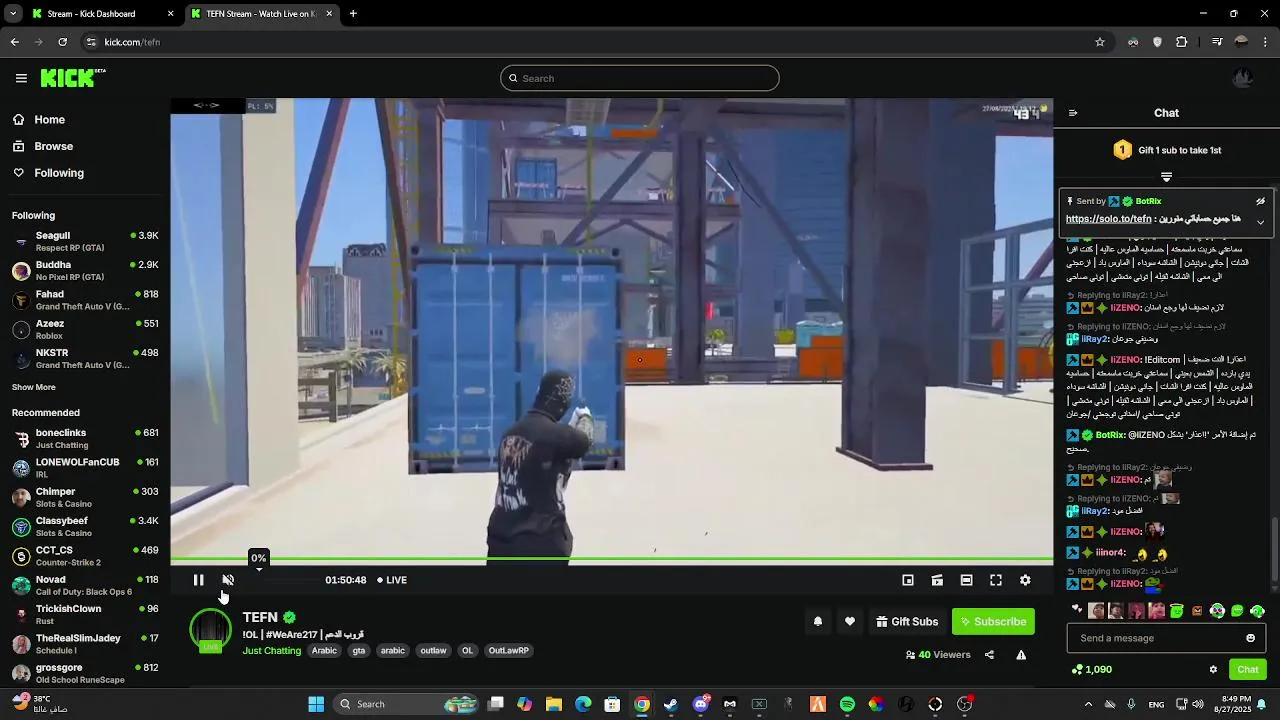
Task: Open Classybeef recommended channel
Action: click(x=85, y=527)
